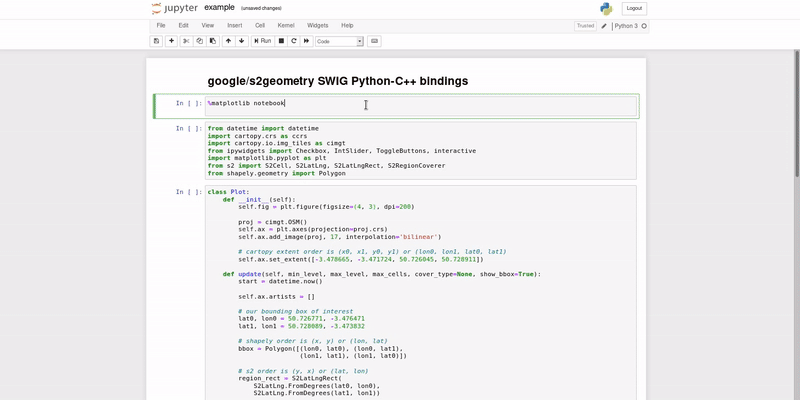Save the notebook with the floppy disk icon
This screenshot has width=800, height=400.
tap(156, 41)
